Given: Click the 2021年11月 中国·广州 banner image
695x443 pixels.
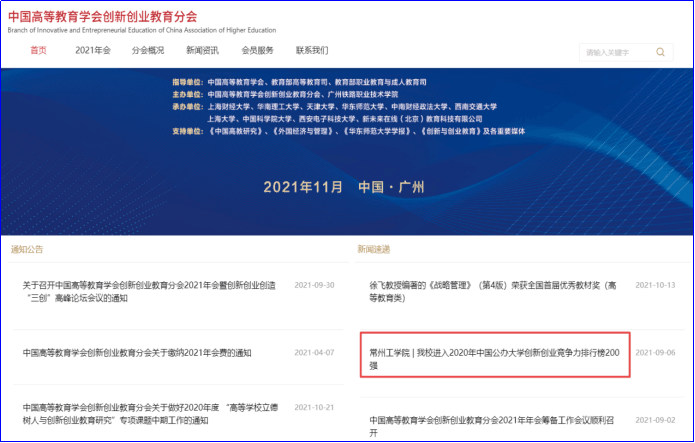Looking at the screenshot, I should click(x=345, y=150).
